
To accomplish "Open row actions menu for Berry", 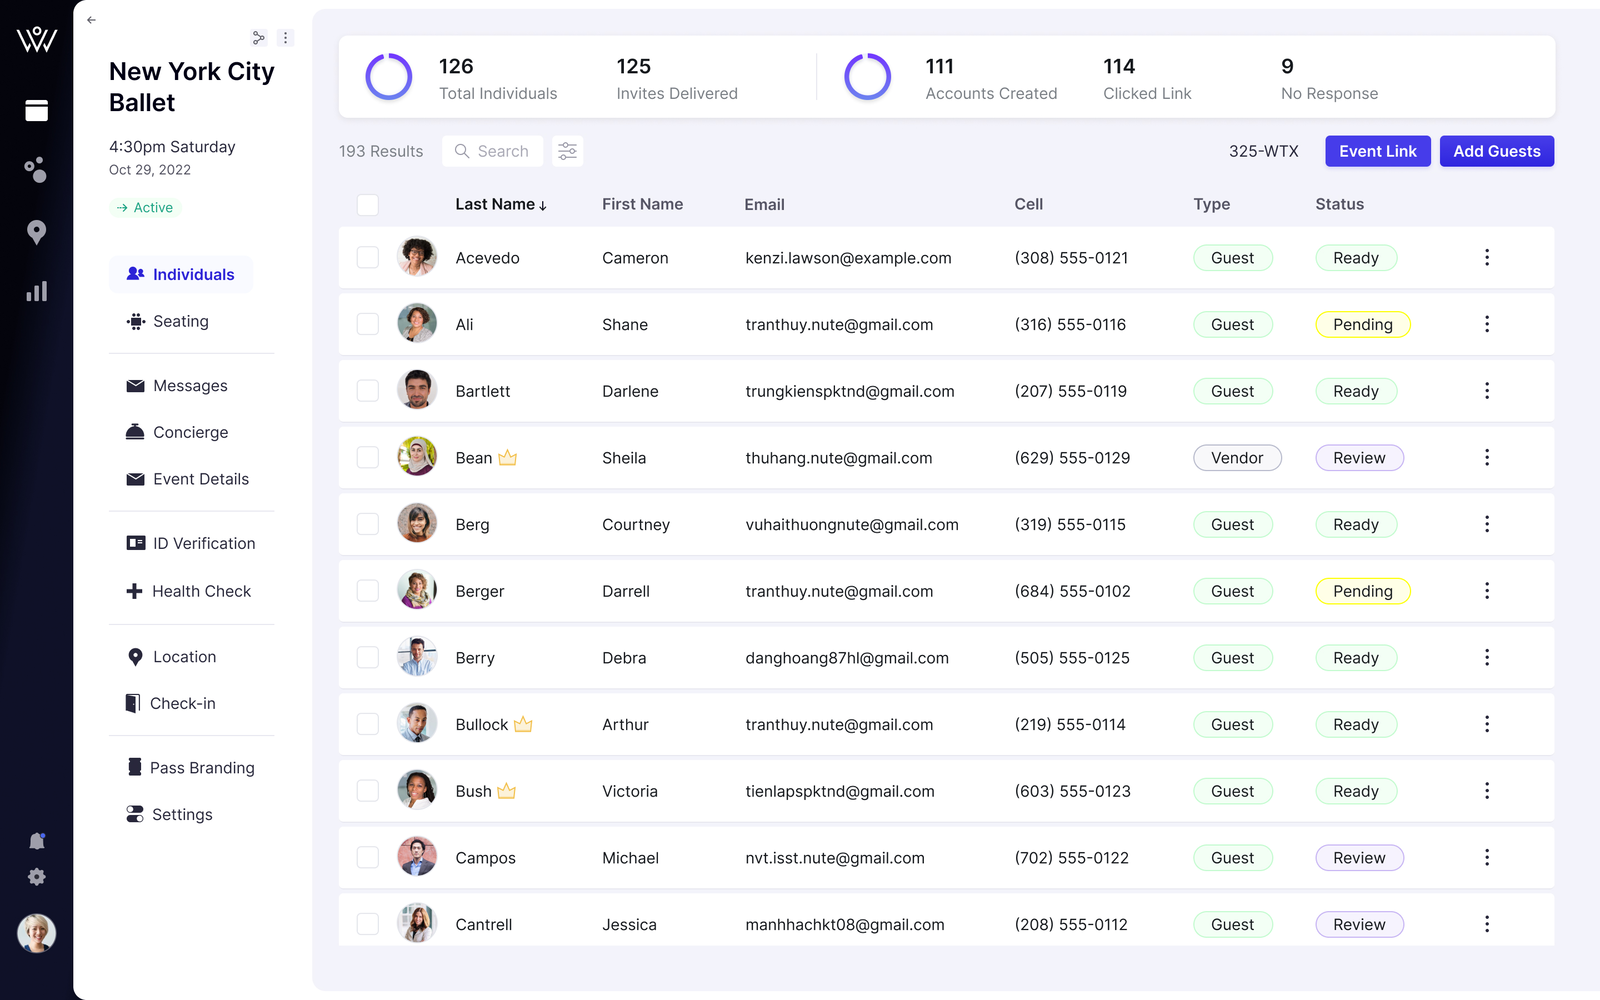I will tap(1487, 657).
